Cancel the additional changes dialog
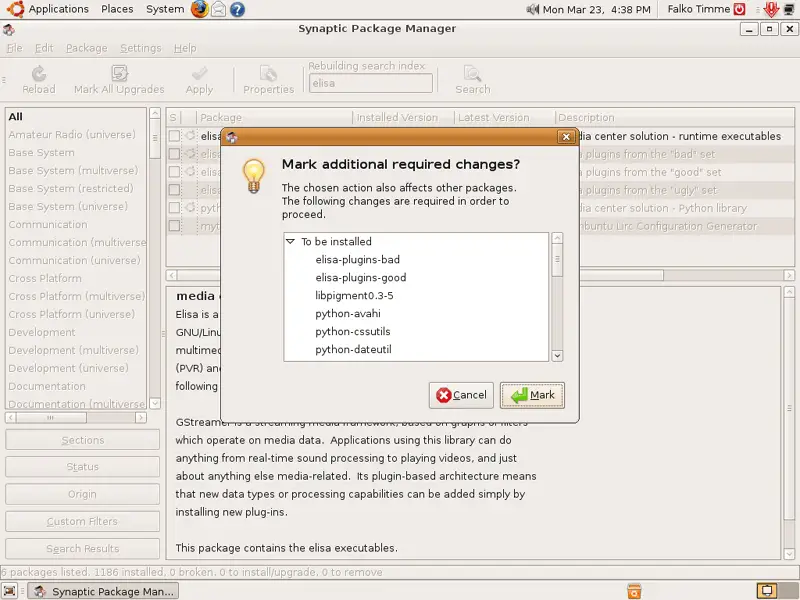 pos(461,395)
